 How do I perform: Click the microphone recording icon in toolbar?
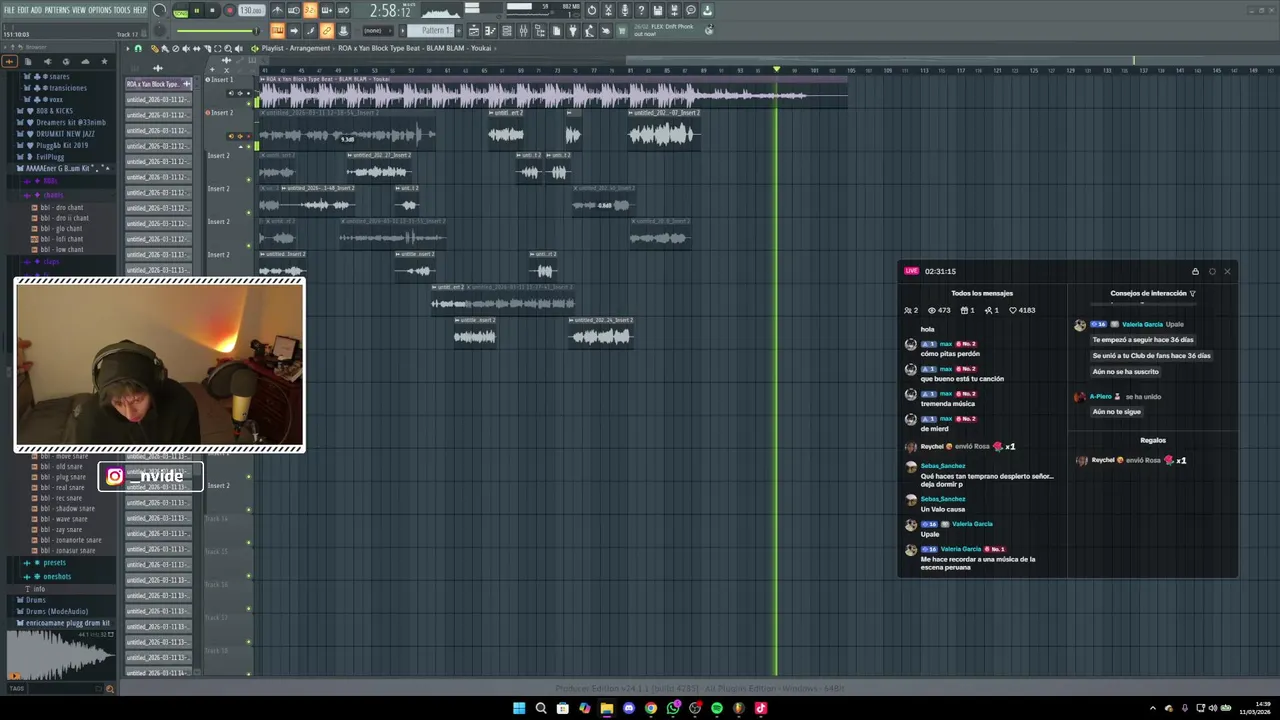tap(625, 11)
